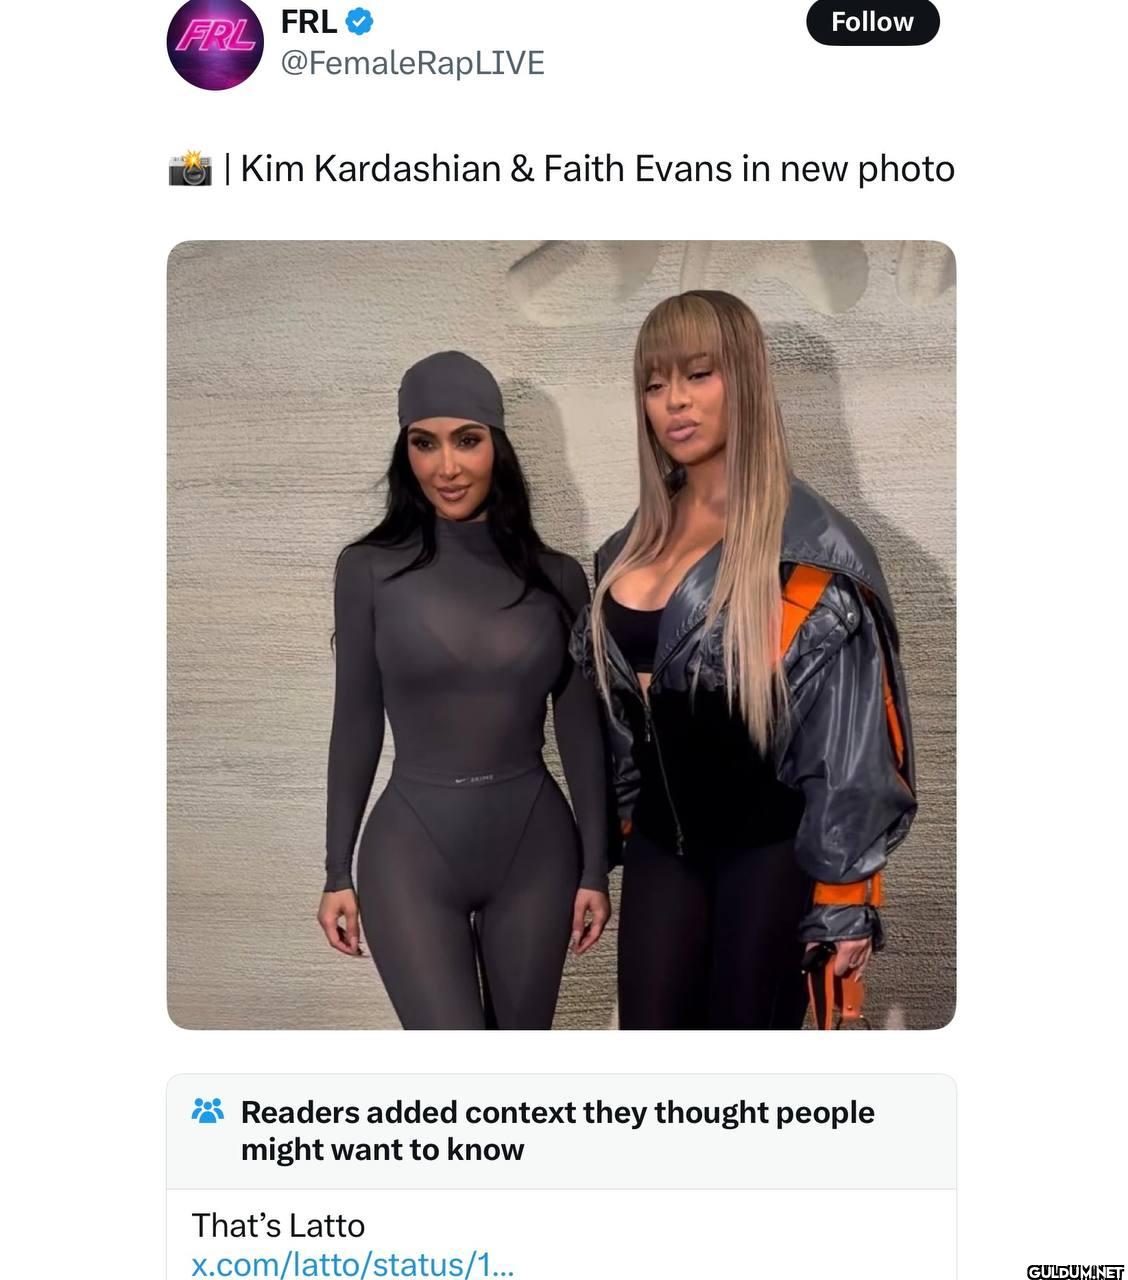Image resolution: width=1128 pixels, height=1280 pixels.
Task: Click the That's Latto note text
Action: tap(278, 1225)
